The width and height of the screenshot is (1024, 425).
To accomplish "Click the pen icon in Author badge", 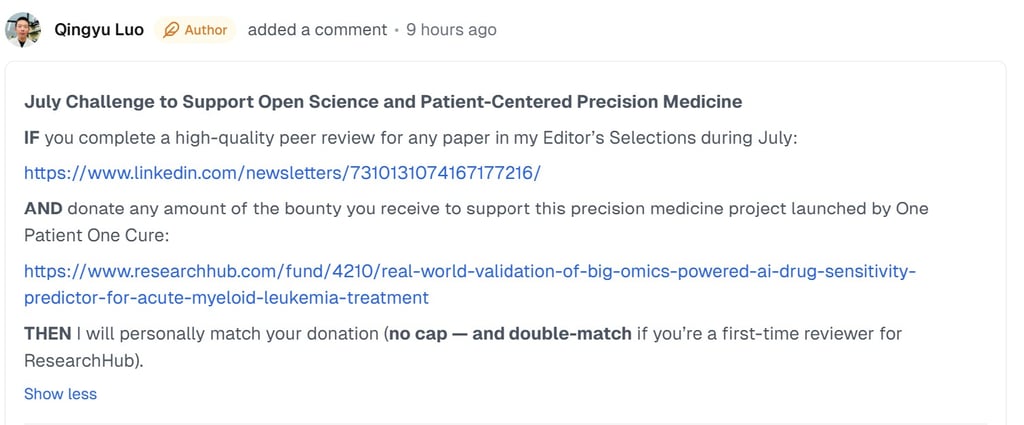I will [171, 30].
